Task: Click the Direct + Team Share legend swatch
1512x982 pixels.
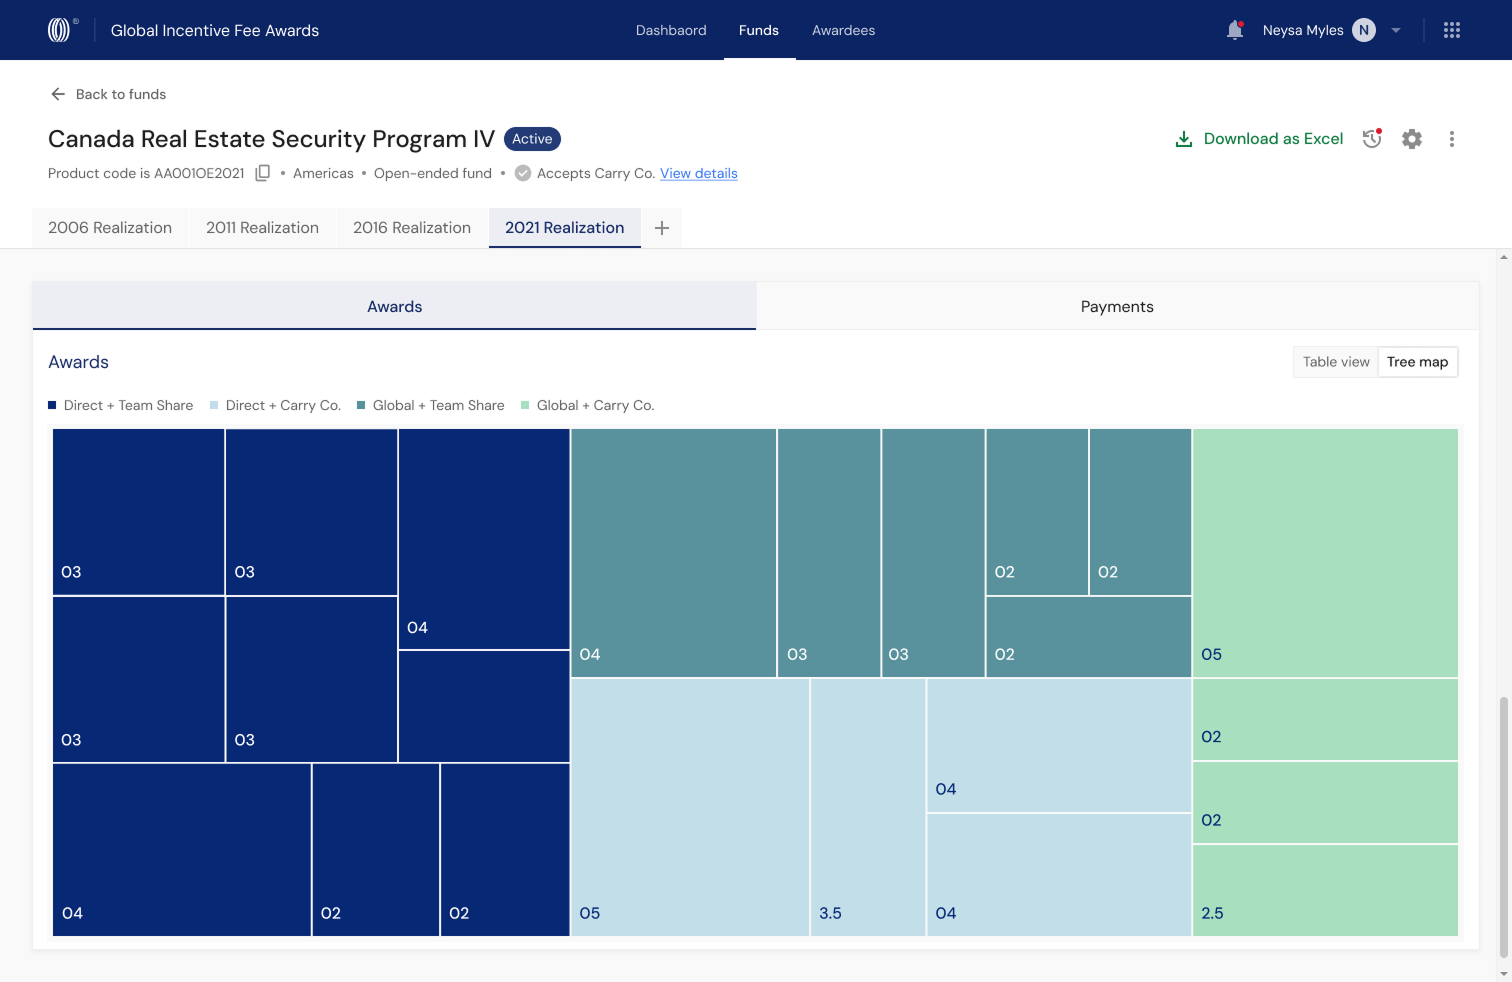Action: point(52,405)
